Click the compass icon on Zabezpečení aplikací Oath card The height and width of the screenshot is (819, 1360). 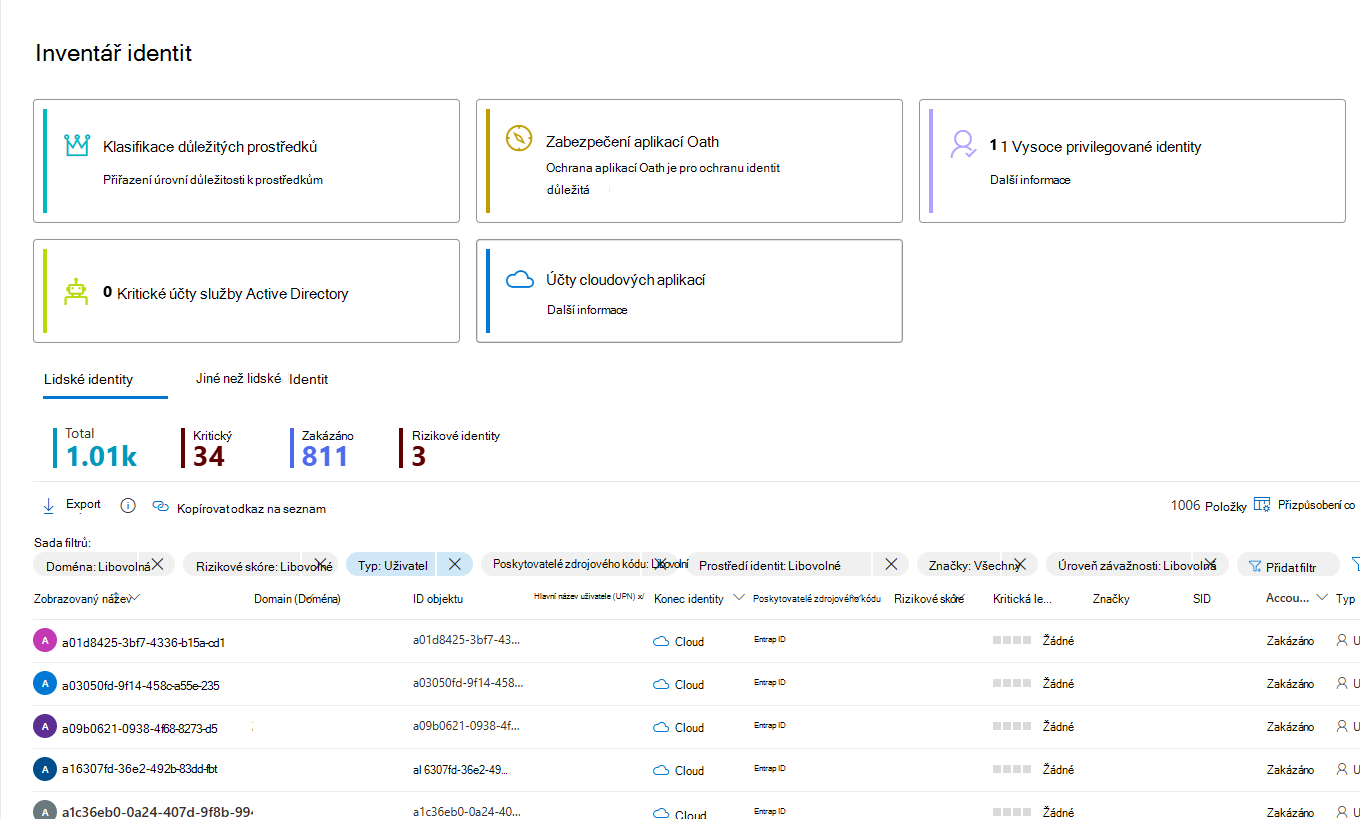pos(519,138)
